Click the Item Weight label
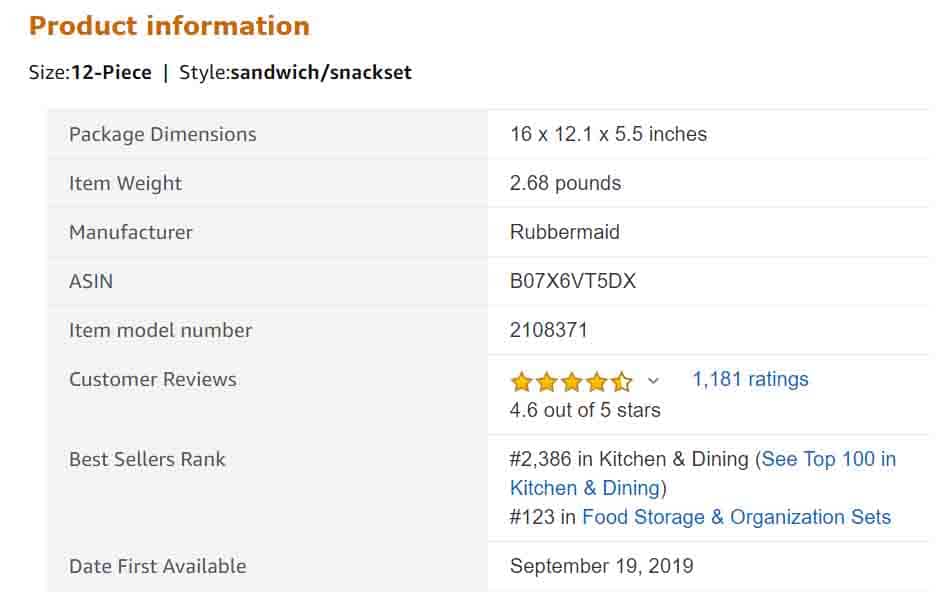Image resolution: width=951 pixels, height=612 pixels. point(126,183)
